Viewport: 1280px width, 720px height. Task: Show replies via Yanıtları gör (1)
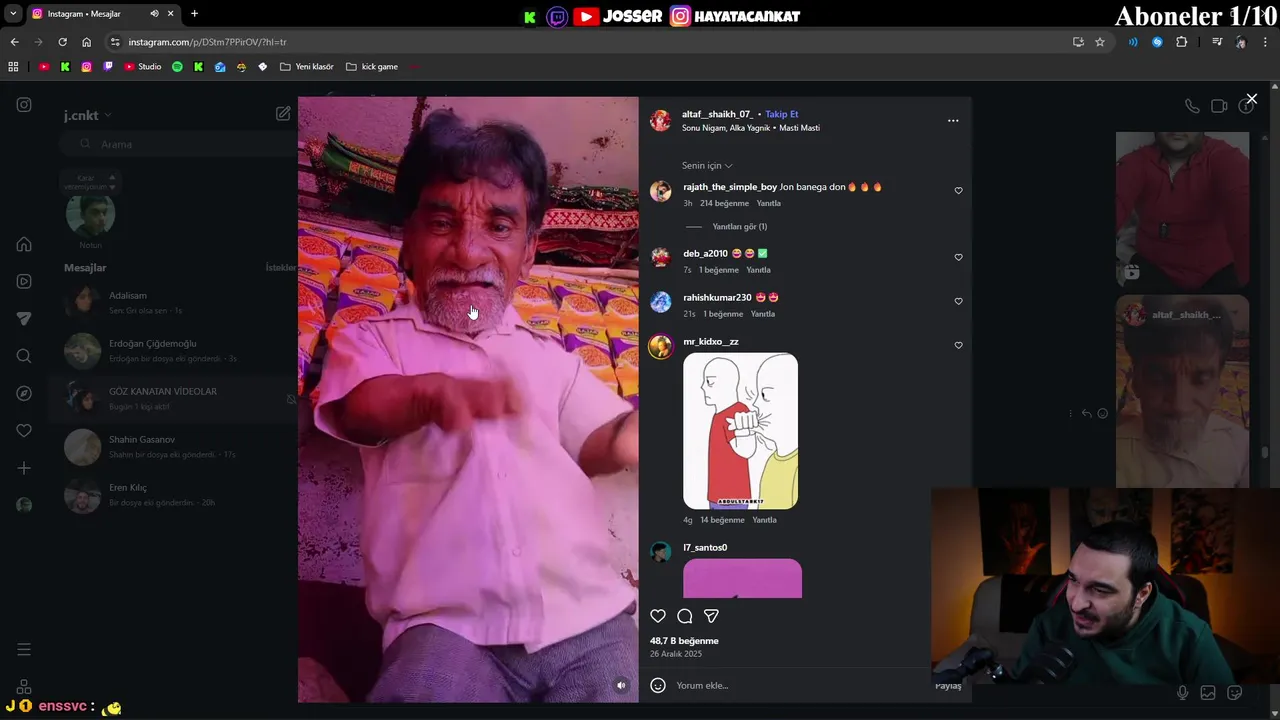click(x=739, y=227)
